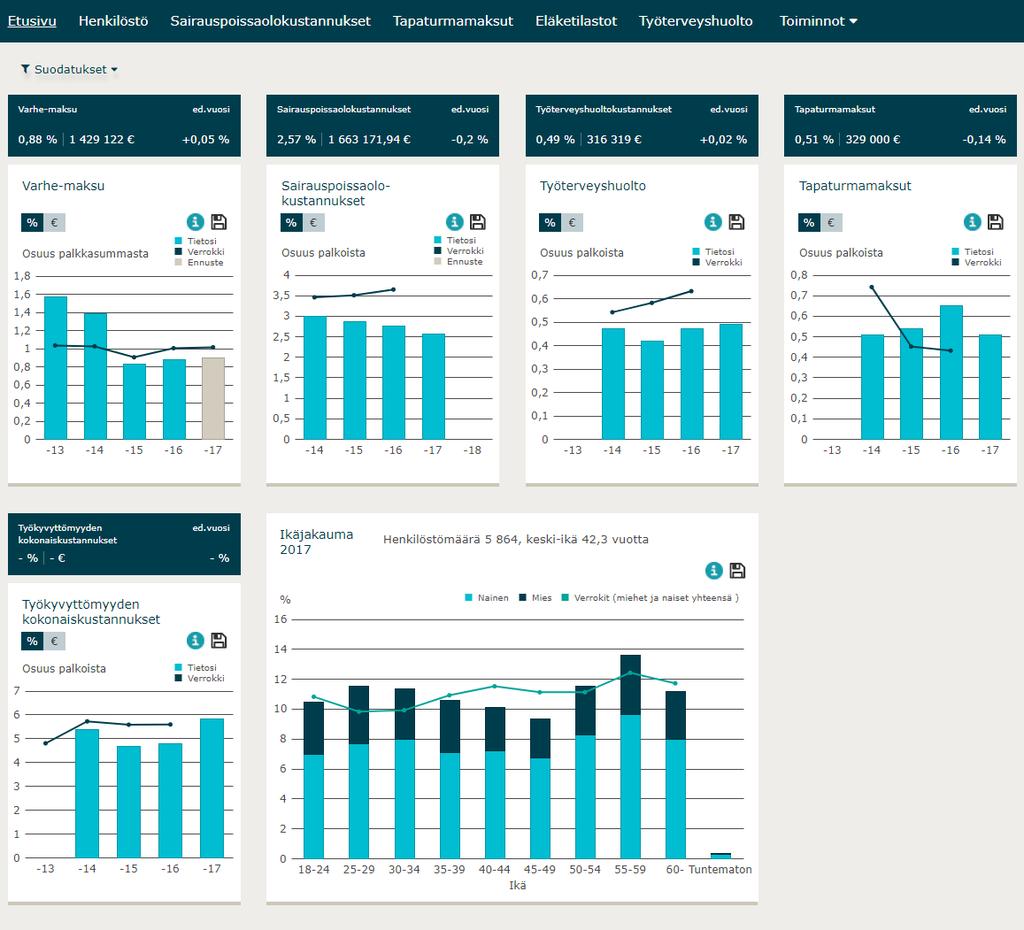Open the Henkilöstö page
Viewport: 1024px width, 930px height.
tap(114, 21)
